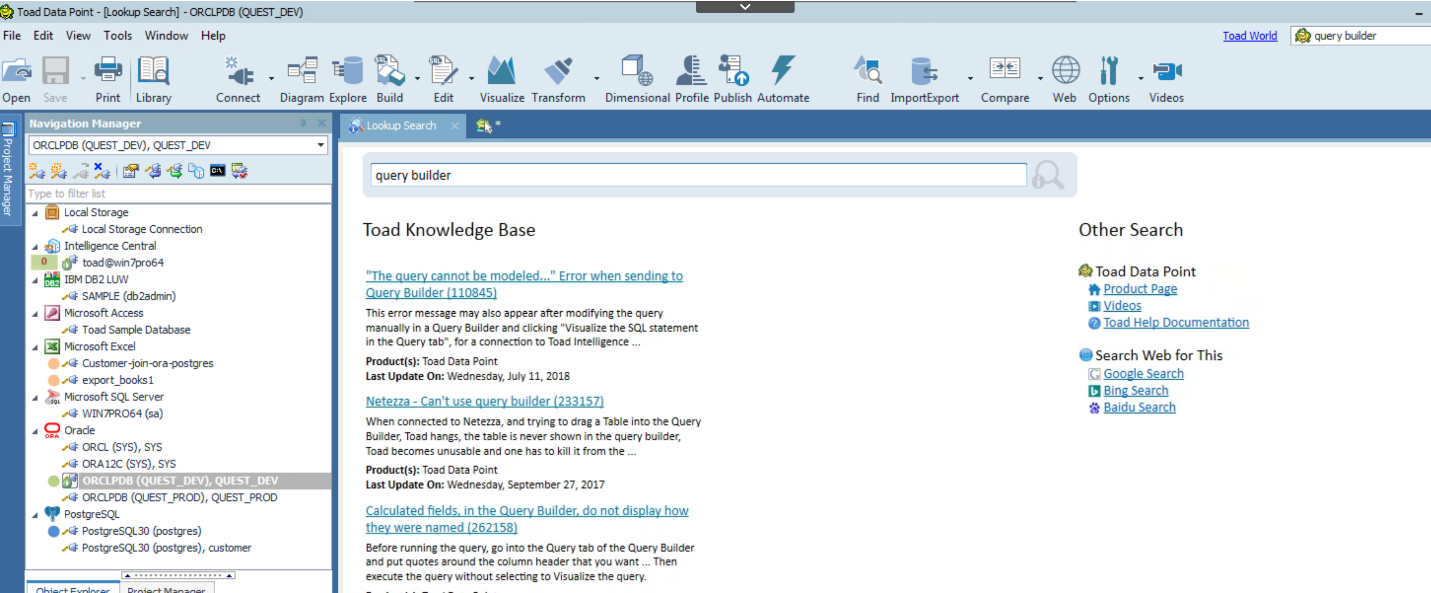Screen dimensions: 1431x593
Task: Open the Tools menu
Action: [118, 35]
